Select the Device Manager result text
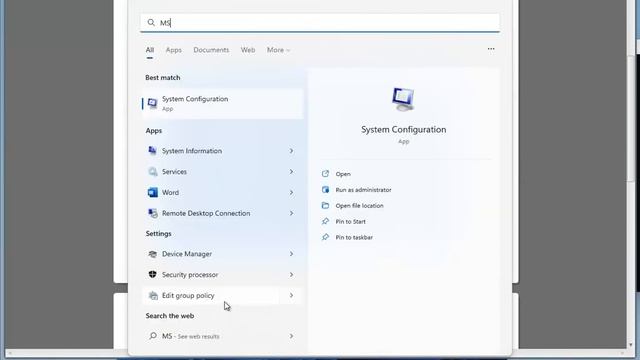640x360 pixels. tap(187, 254)
